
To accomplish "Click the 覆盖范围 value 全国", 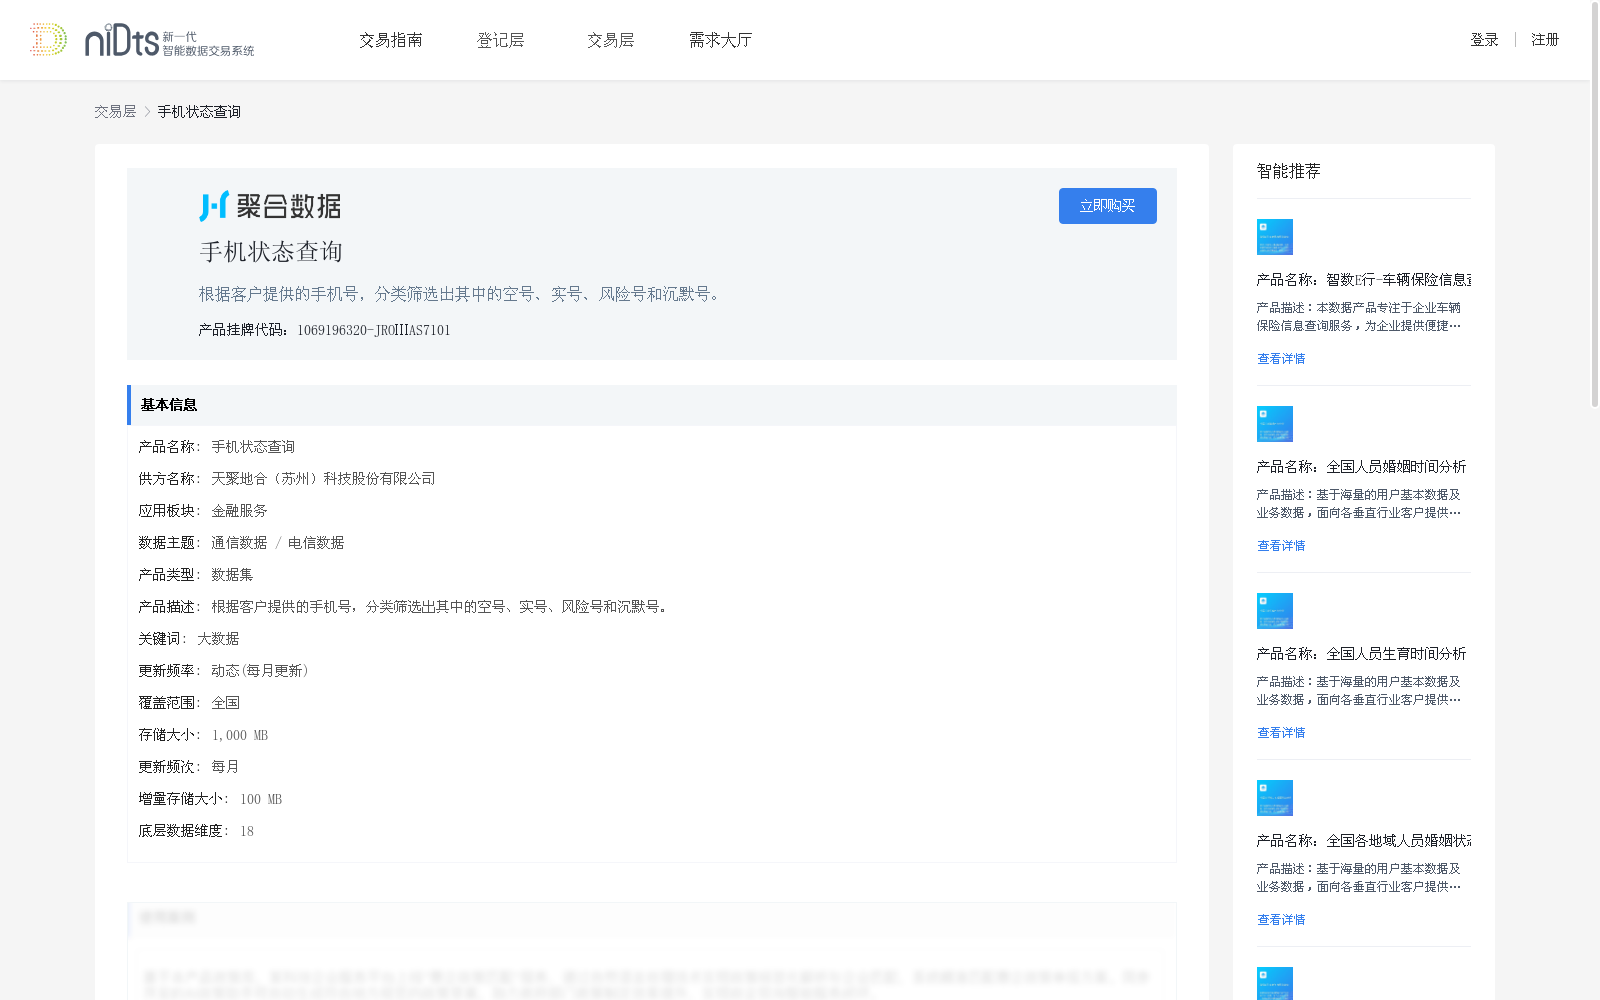I will 225,703.
